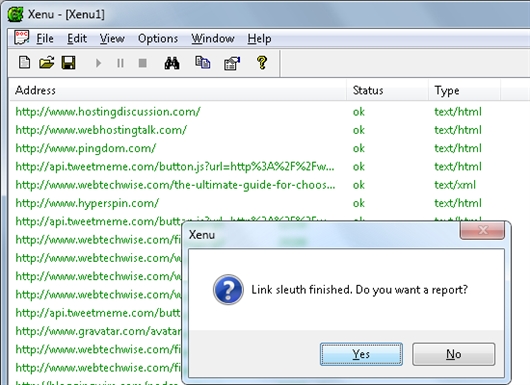This screenshot has width=530, height=385.
Task: Click the copy documents toolbar icon
Action: (202, 63)
